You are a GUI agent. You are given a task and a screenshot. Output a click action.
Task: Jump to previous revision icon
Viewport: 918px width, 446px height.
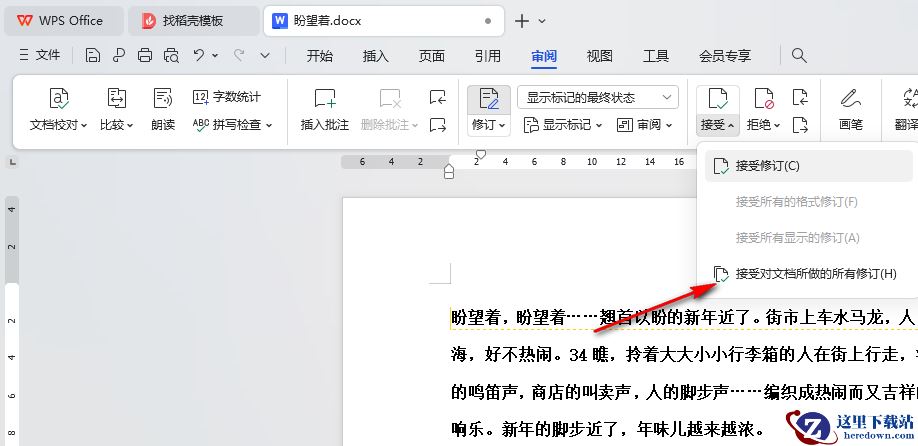pyautogui.click(x=800, y=97)
